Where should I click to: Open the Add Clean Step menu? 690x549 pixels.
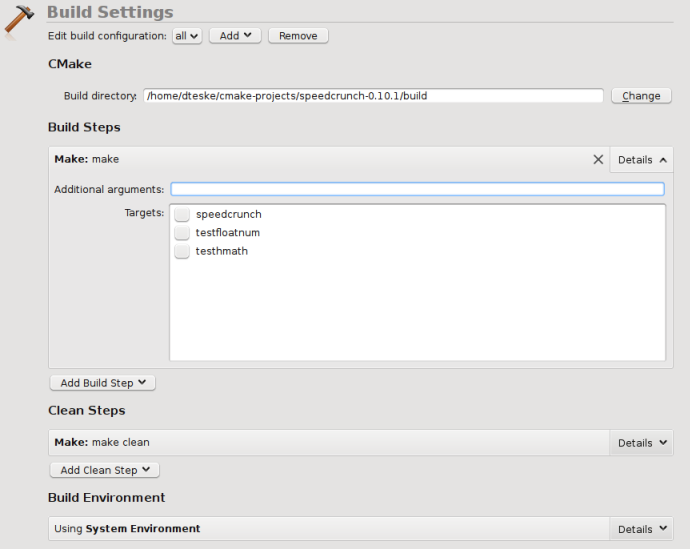104,470
